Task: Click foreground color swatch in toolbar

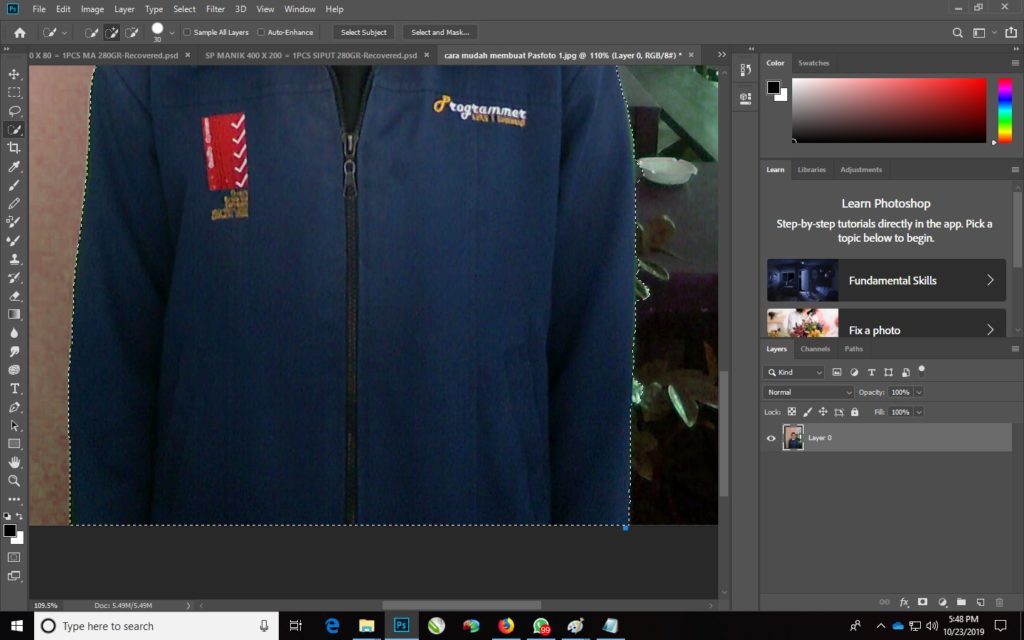Action: pyautogui.click(x=10, y=531)
